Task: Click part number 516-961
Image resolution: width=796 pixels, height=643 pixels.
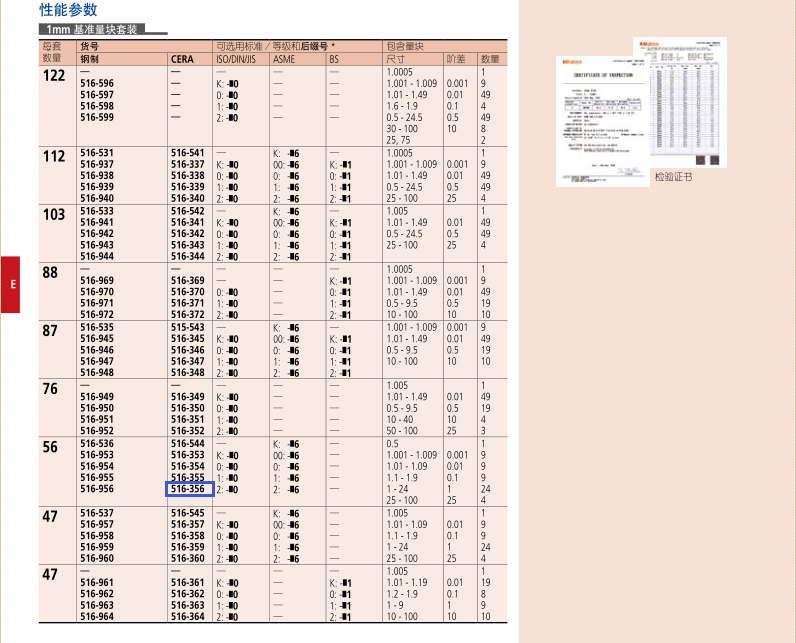Action: click(97, 583)
